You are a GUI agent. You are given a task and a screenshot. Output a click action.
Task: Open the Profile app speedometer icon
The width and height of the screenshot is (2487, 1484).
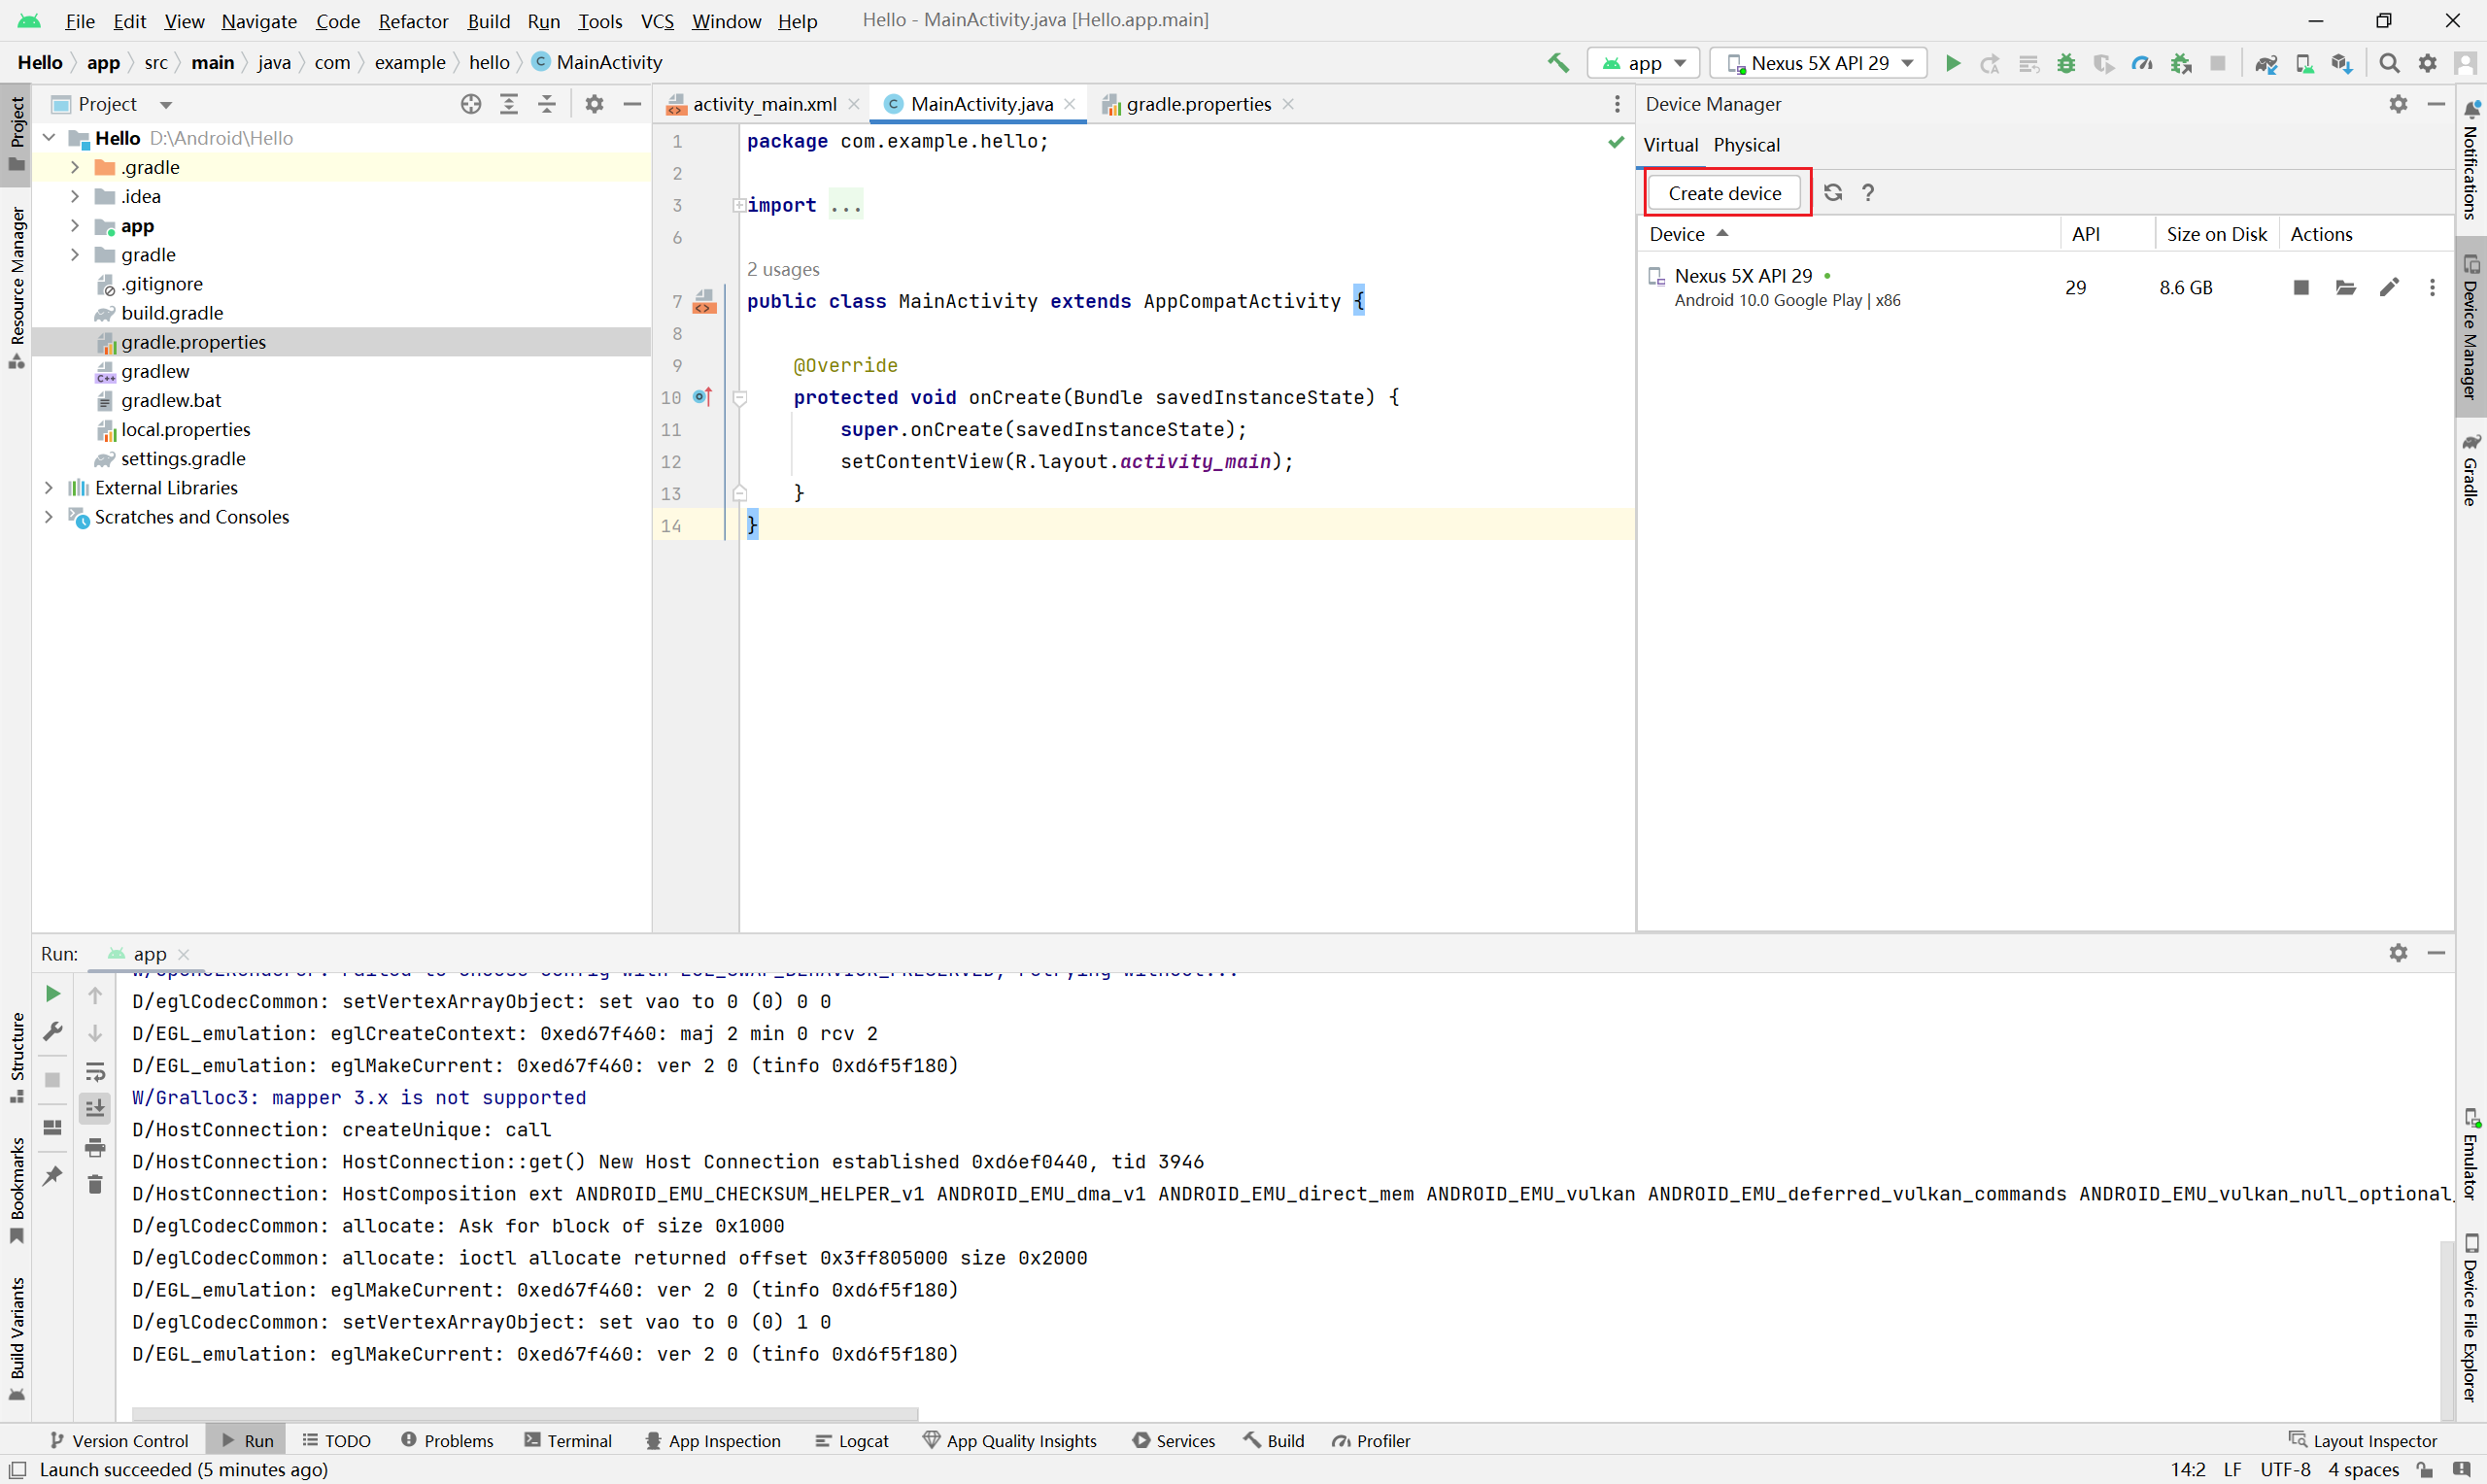[2142, 63]
